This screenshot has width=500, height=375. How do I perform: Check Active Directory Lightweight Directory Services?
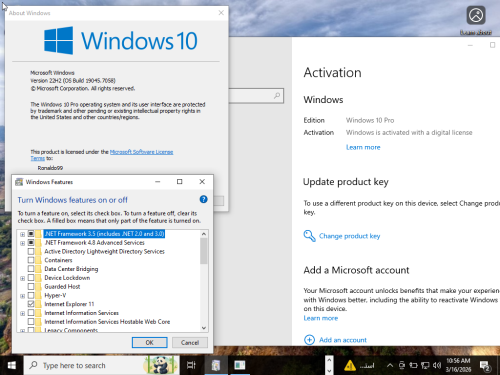(31, 251)
